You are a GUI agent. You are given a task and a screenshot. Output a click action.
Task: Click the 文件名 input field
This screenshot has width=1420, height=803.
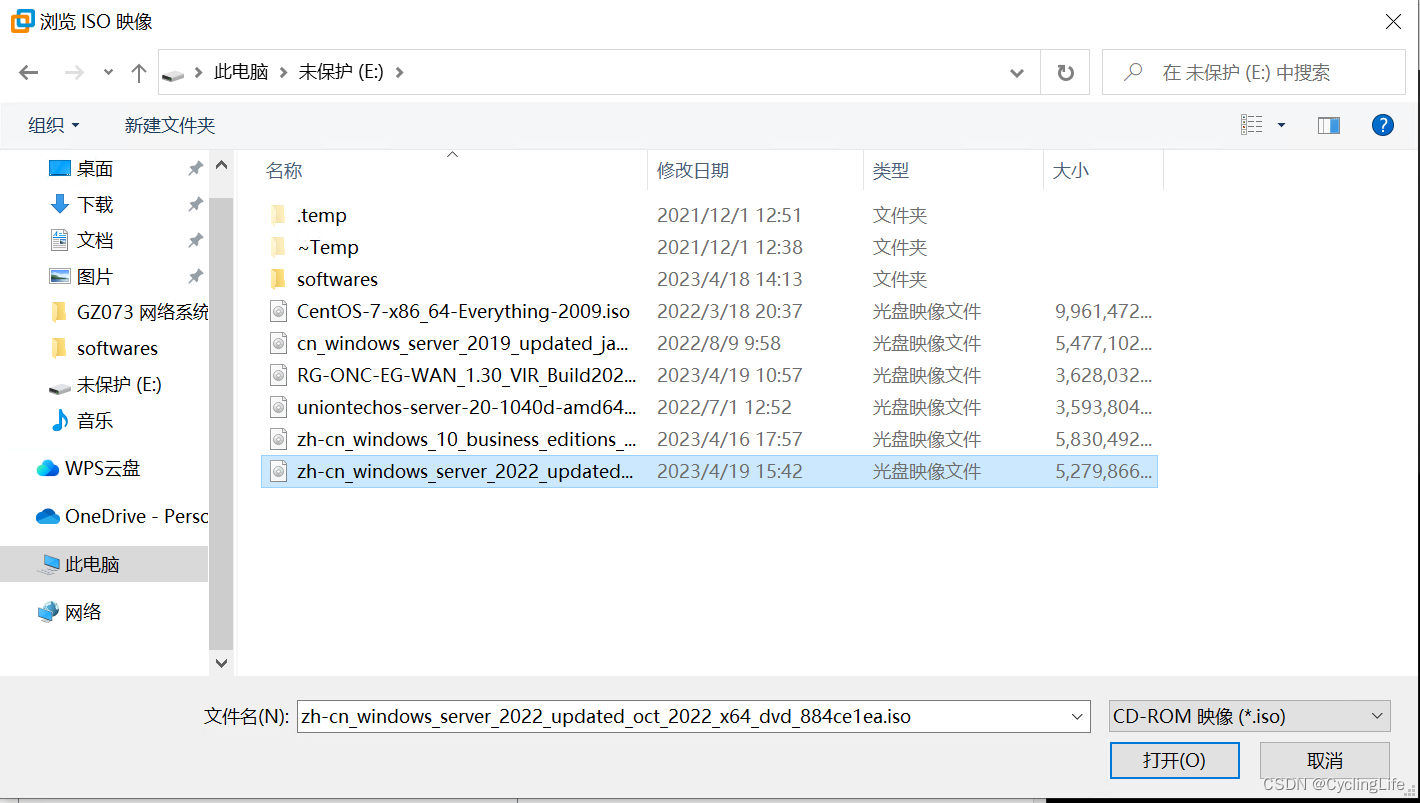682,716
